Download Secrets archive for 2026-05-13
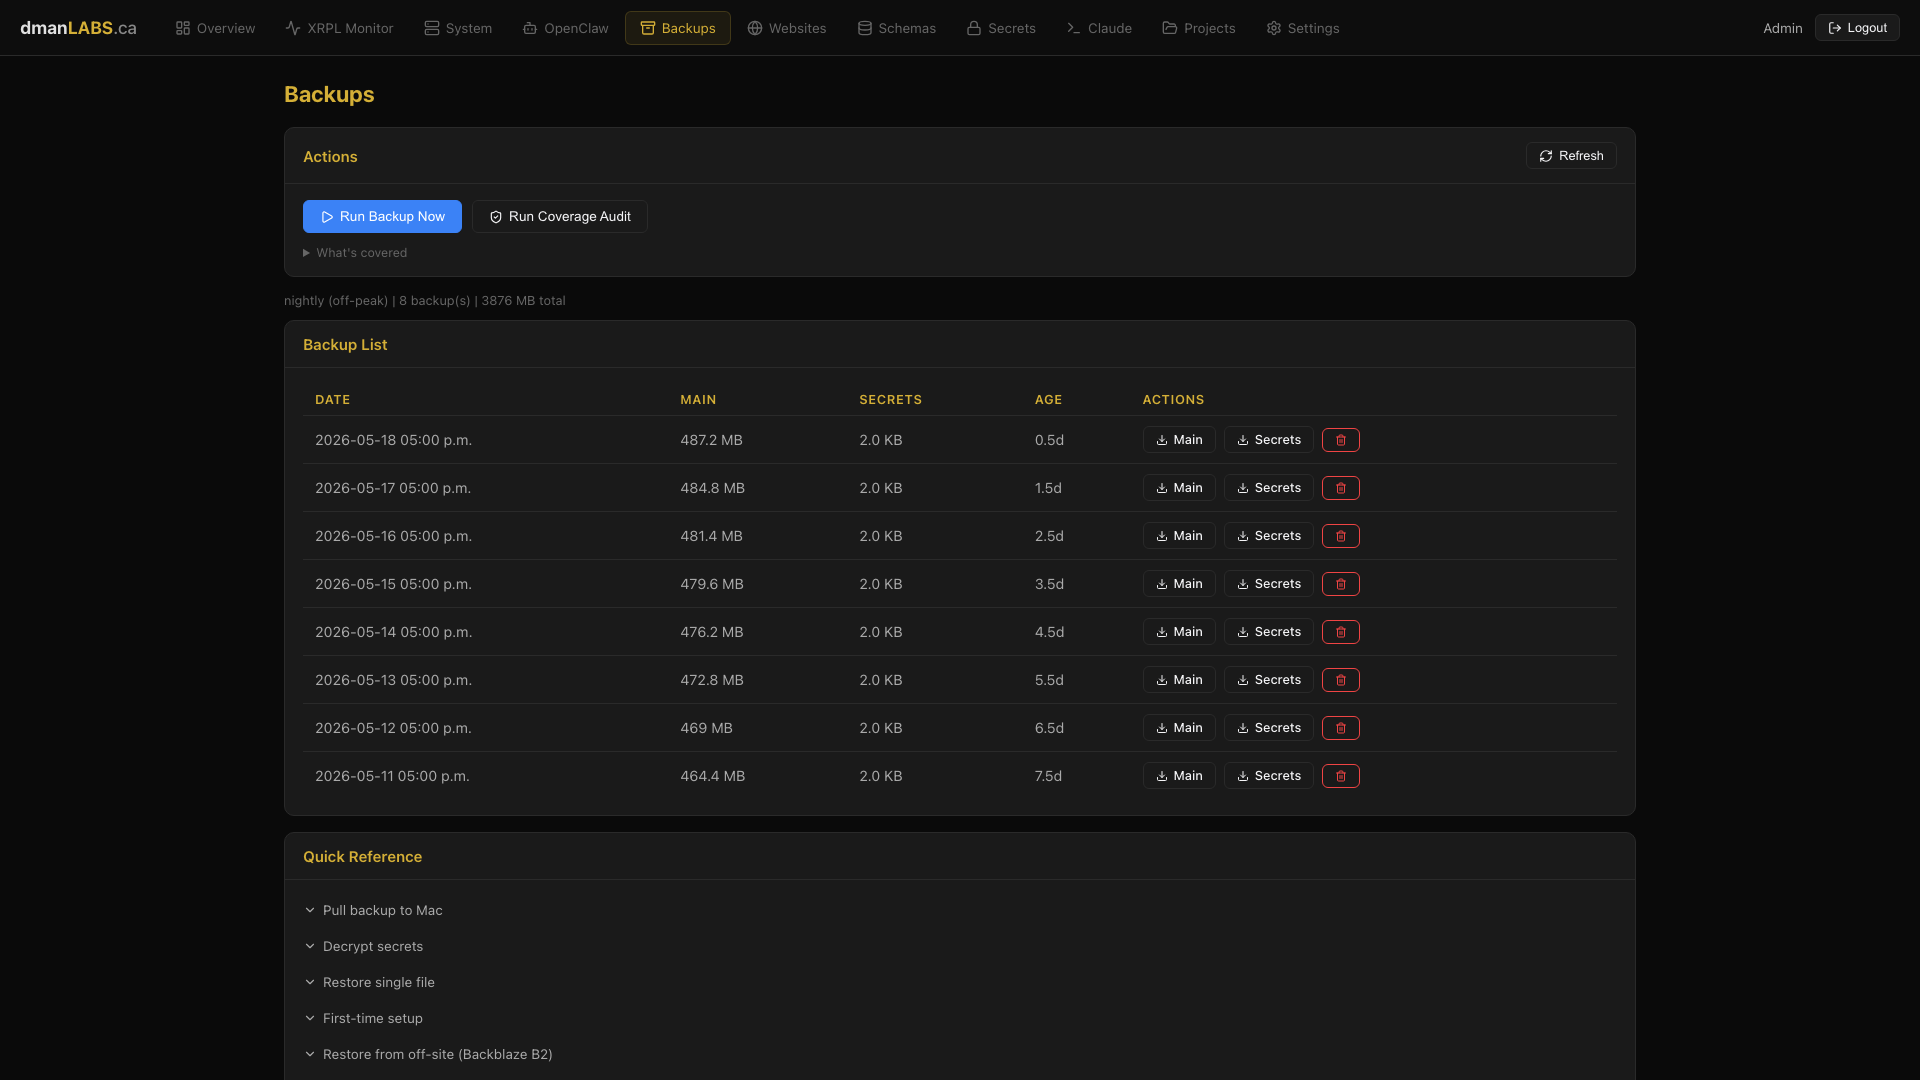 tap(1268, 680)
